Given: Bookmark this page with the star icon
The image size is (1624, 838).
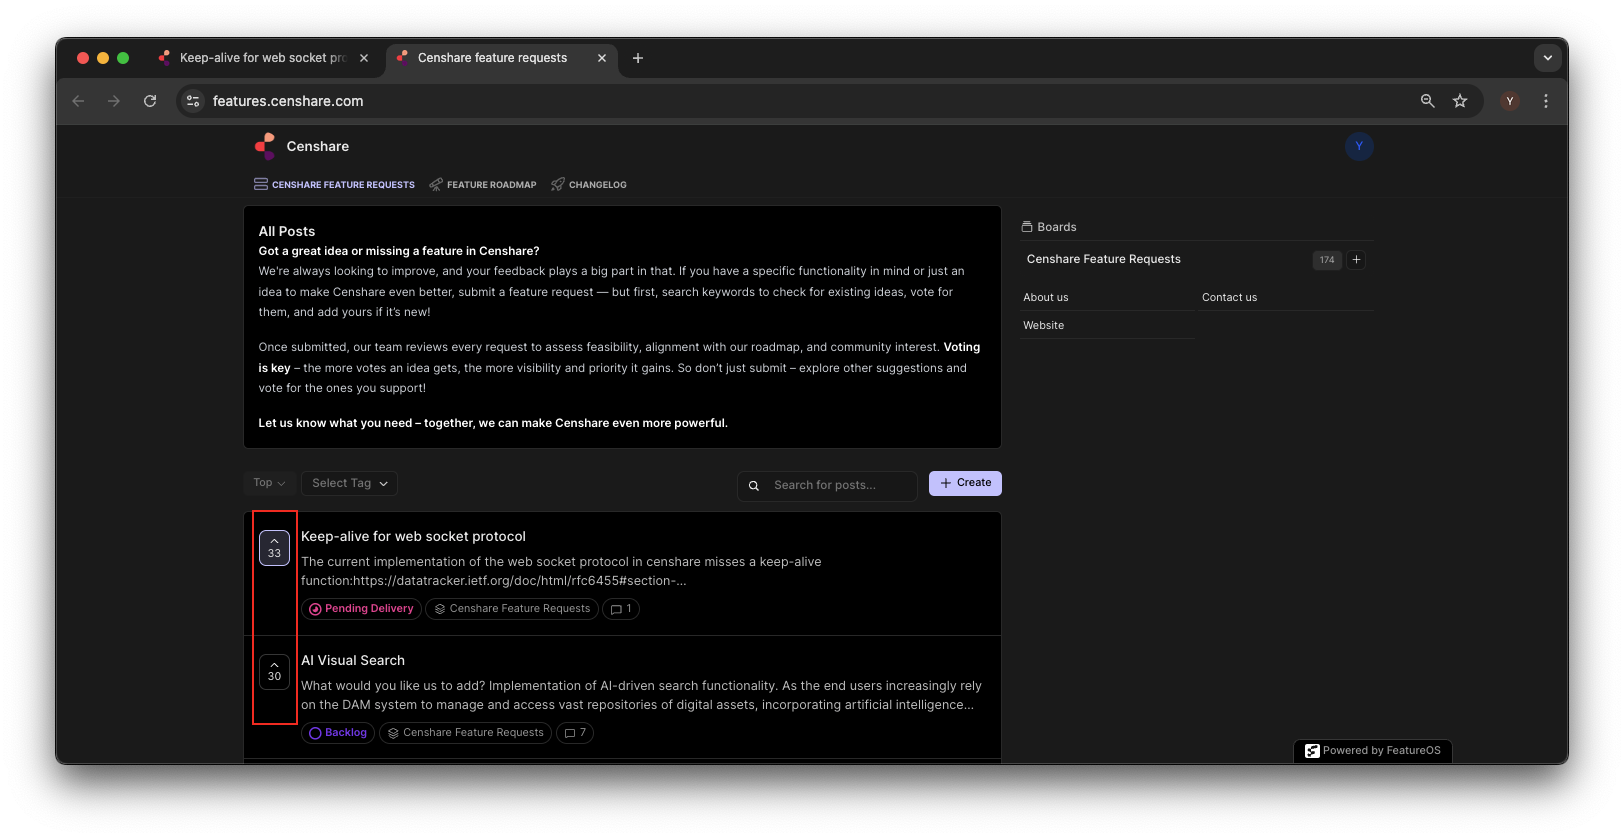Looking at the screenshot, I should tap(1460, 101).
